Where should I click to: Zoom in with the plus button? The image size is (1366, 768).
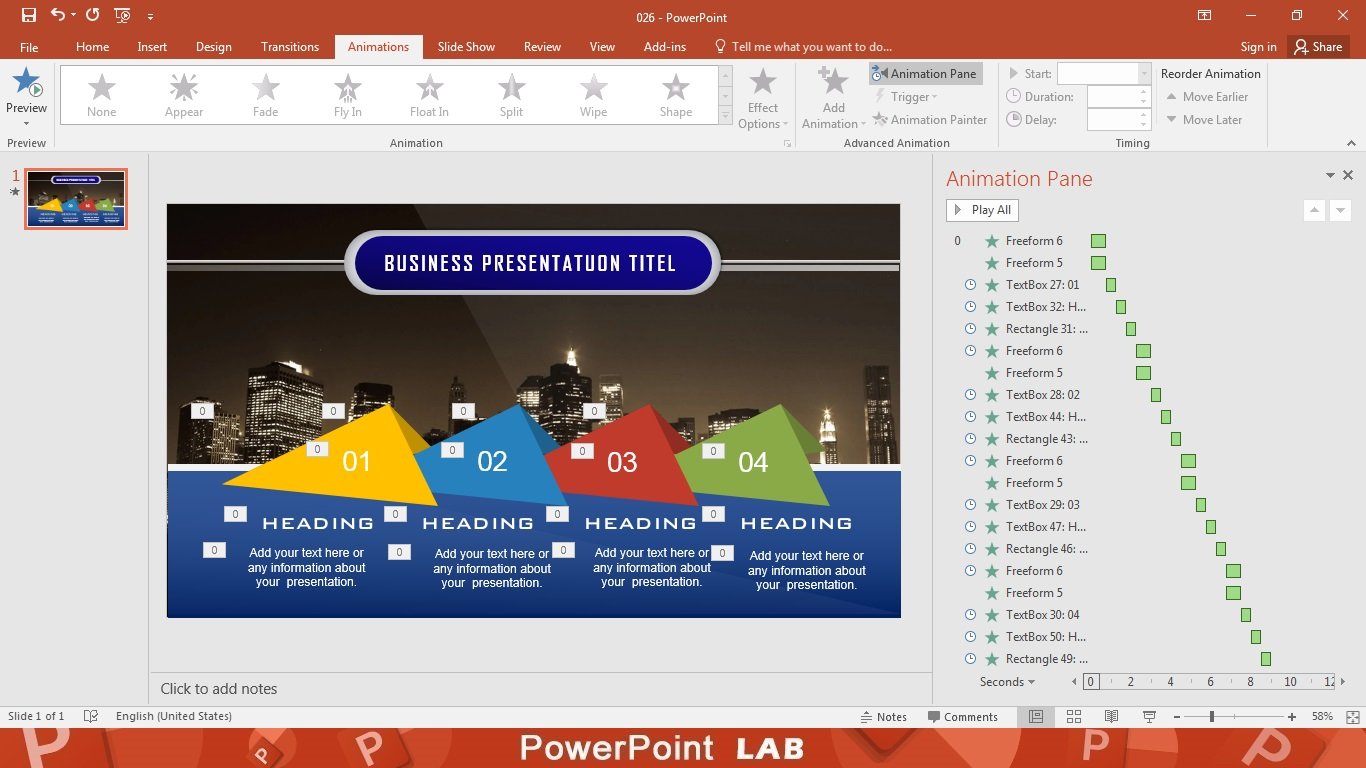click(x=1292, y=717)
